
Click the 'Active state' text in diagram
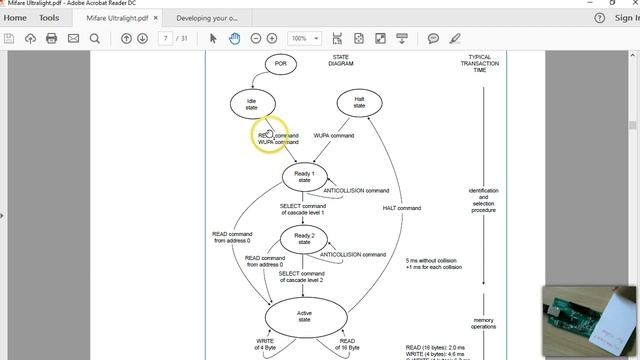click(304, 316)
